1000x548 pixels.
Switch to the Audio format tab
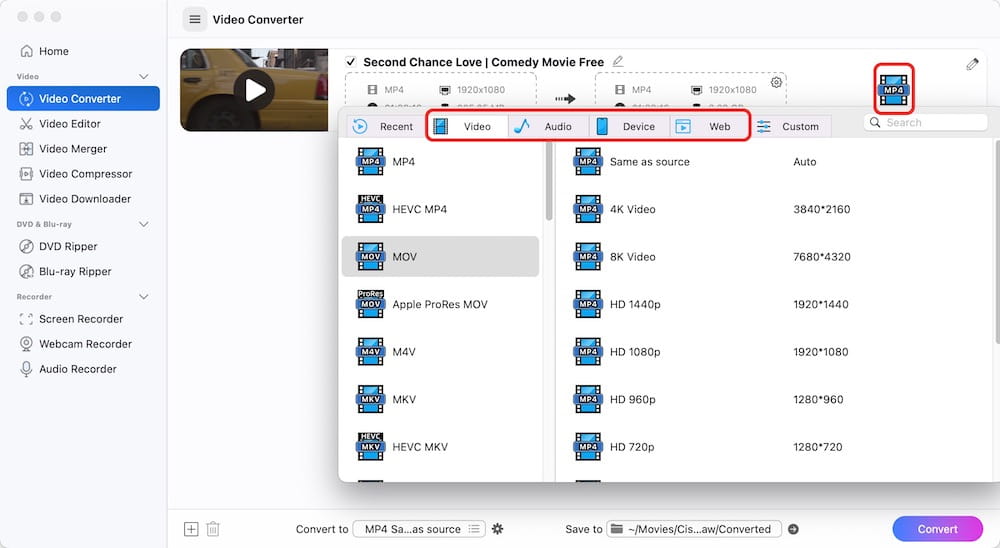(548, 126)
